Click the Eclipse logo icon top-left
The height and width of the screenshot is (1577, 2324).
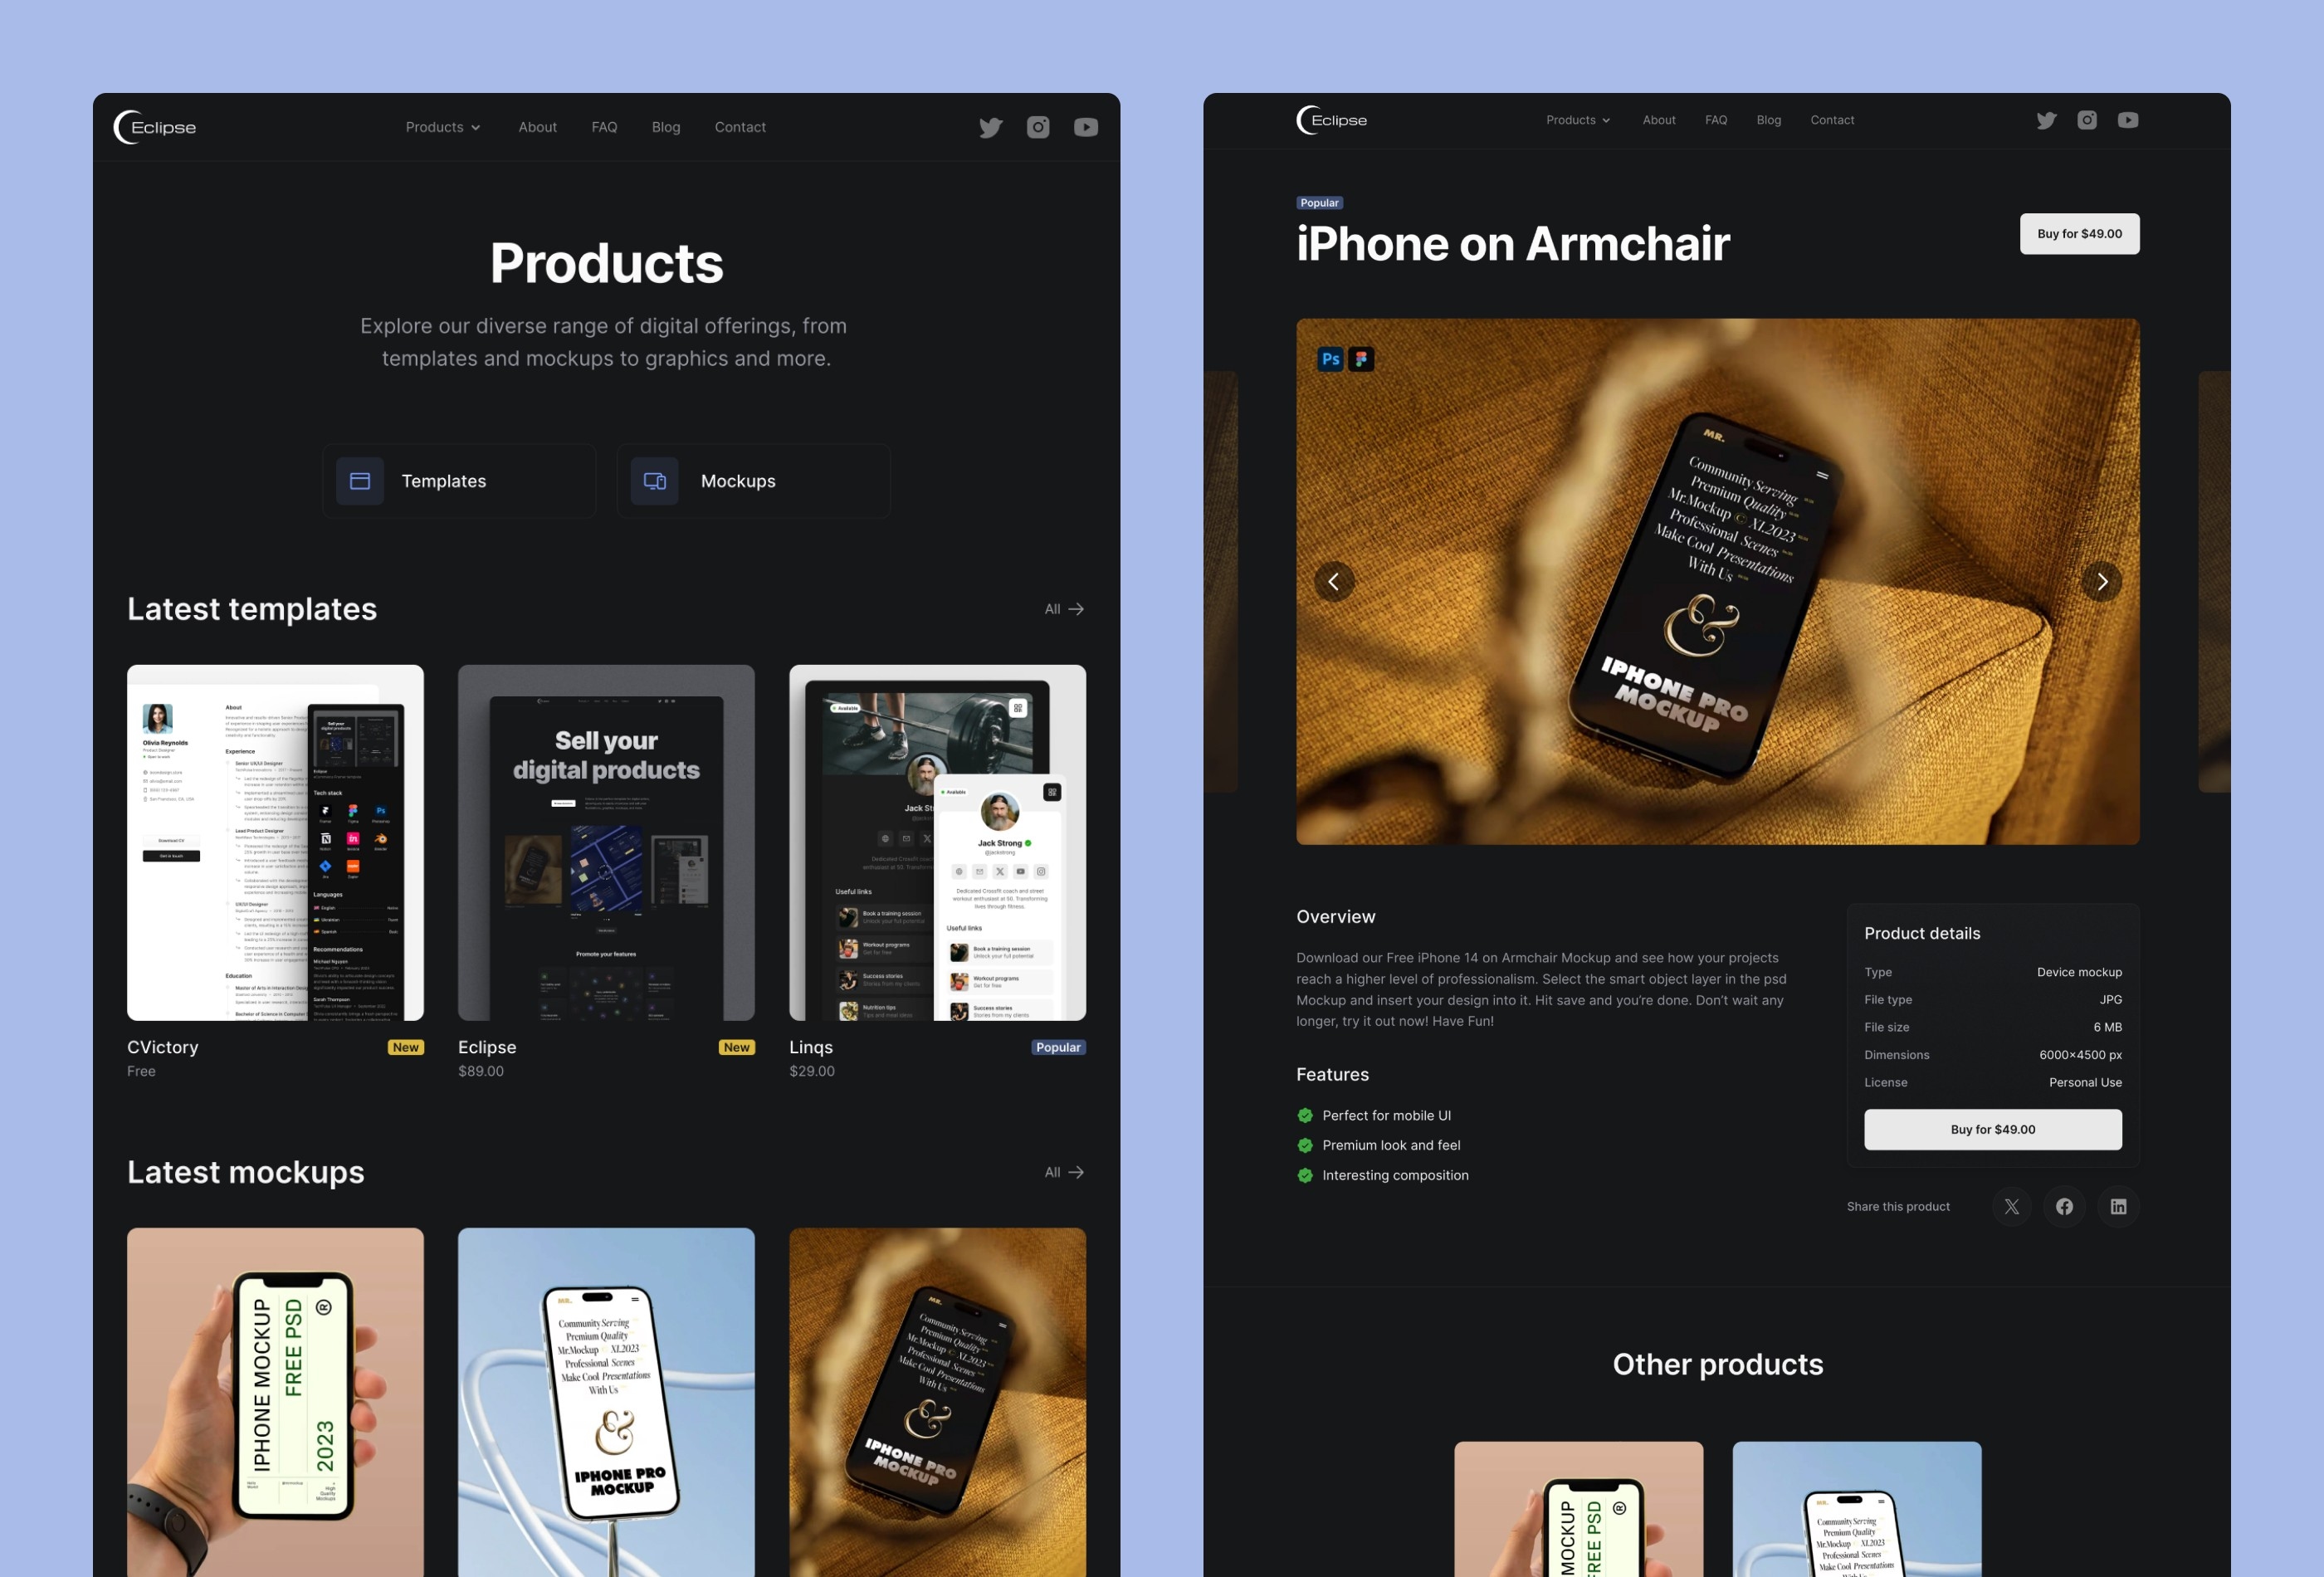coord(157,127)
